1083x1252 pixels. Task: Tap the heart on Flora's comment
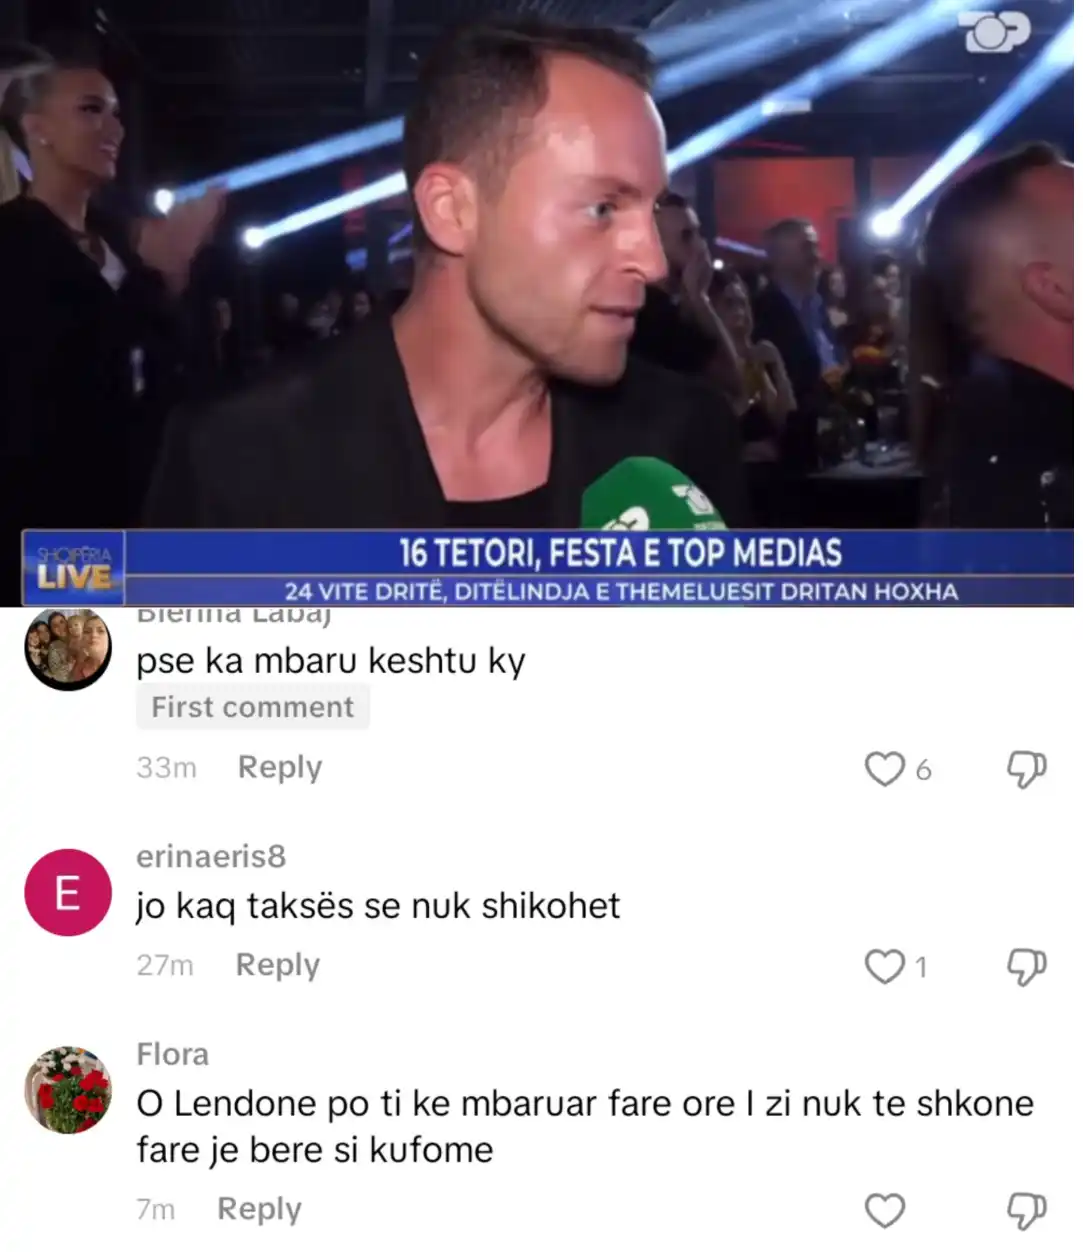(884, 1211)
